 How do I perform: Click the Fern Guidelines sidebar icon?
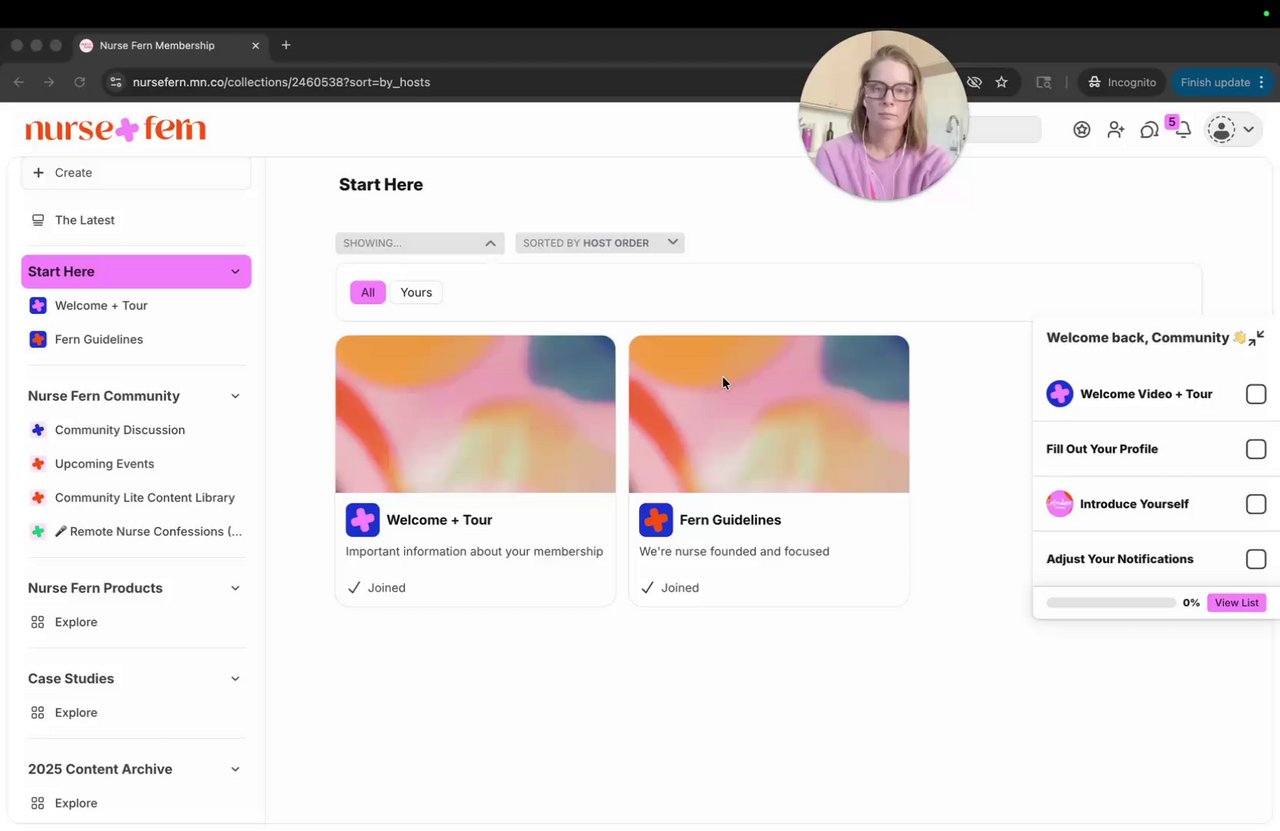38,339
